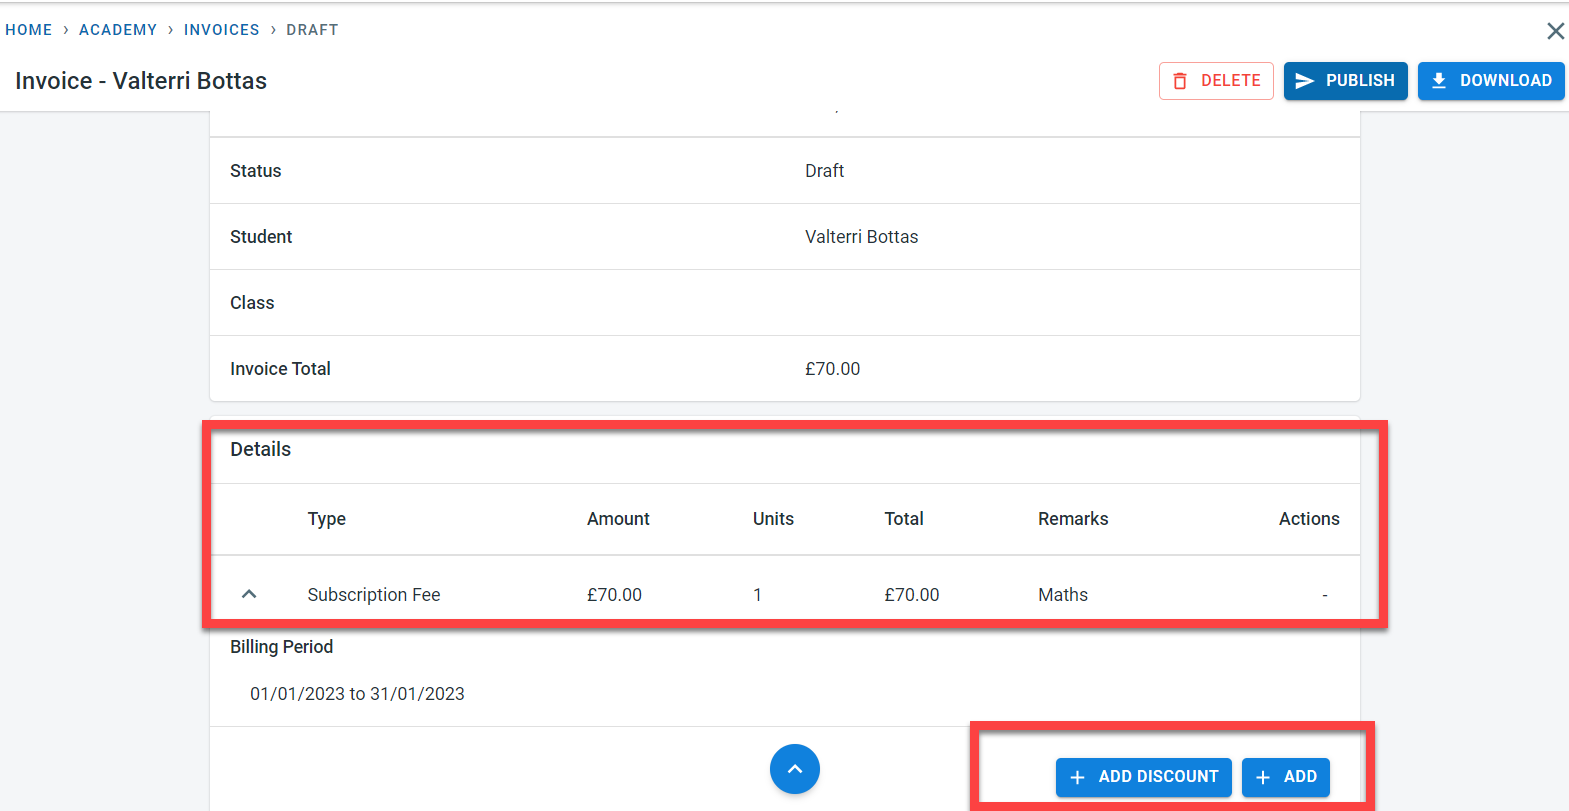
Task: Click the trash icon on the Delete button
Action: pyautogui.click(x=1180, y=81)
